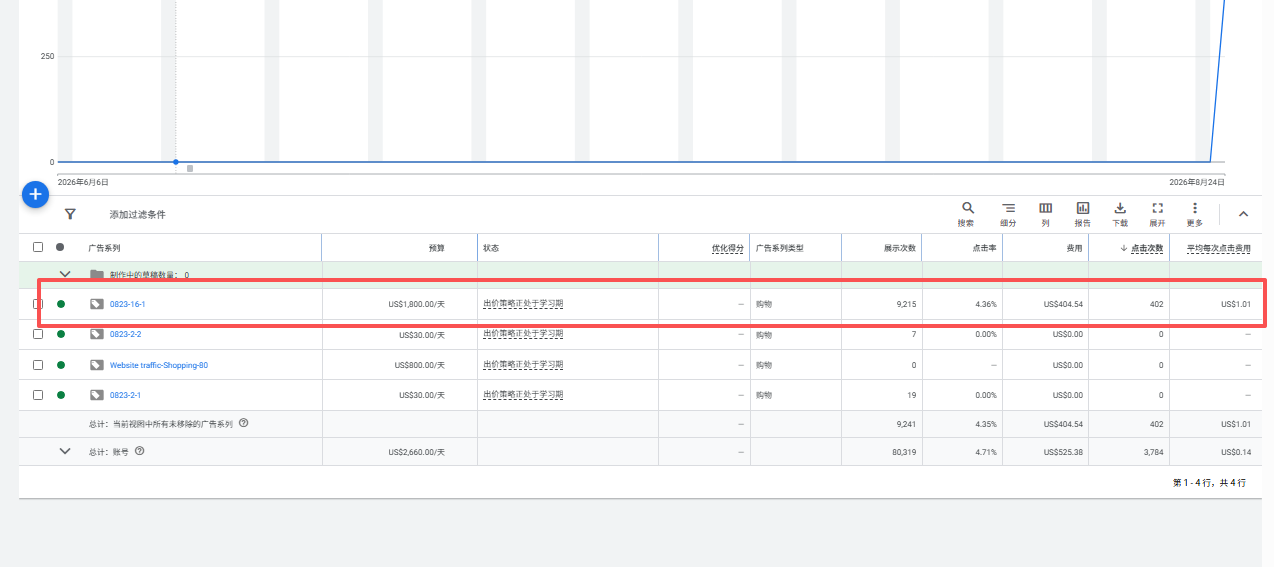Image resolution: width=1274 pixels, height=567 pixels.
Task: Click the blue plus create campaign button
Action: point(35,194)
